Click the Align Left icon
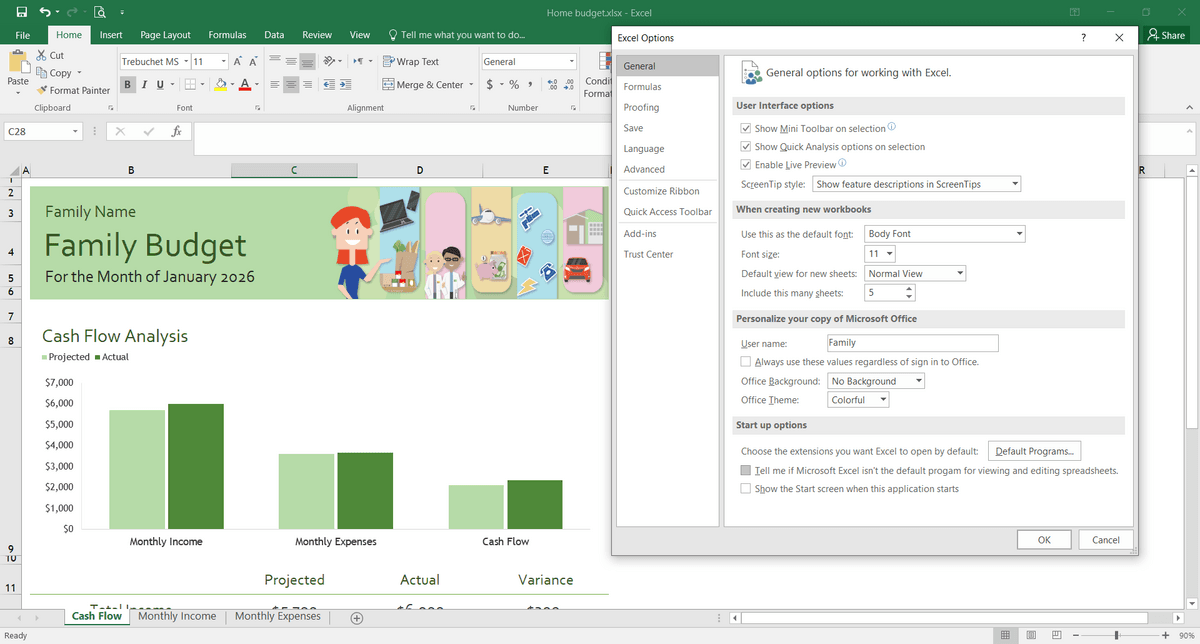1200x644 pixels. coord(275,85)
